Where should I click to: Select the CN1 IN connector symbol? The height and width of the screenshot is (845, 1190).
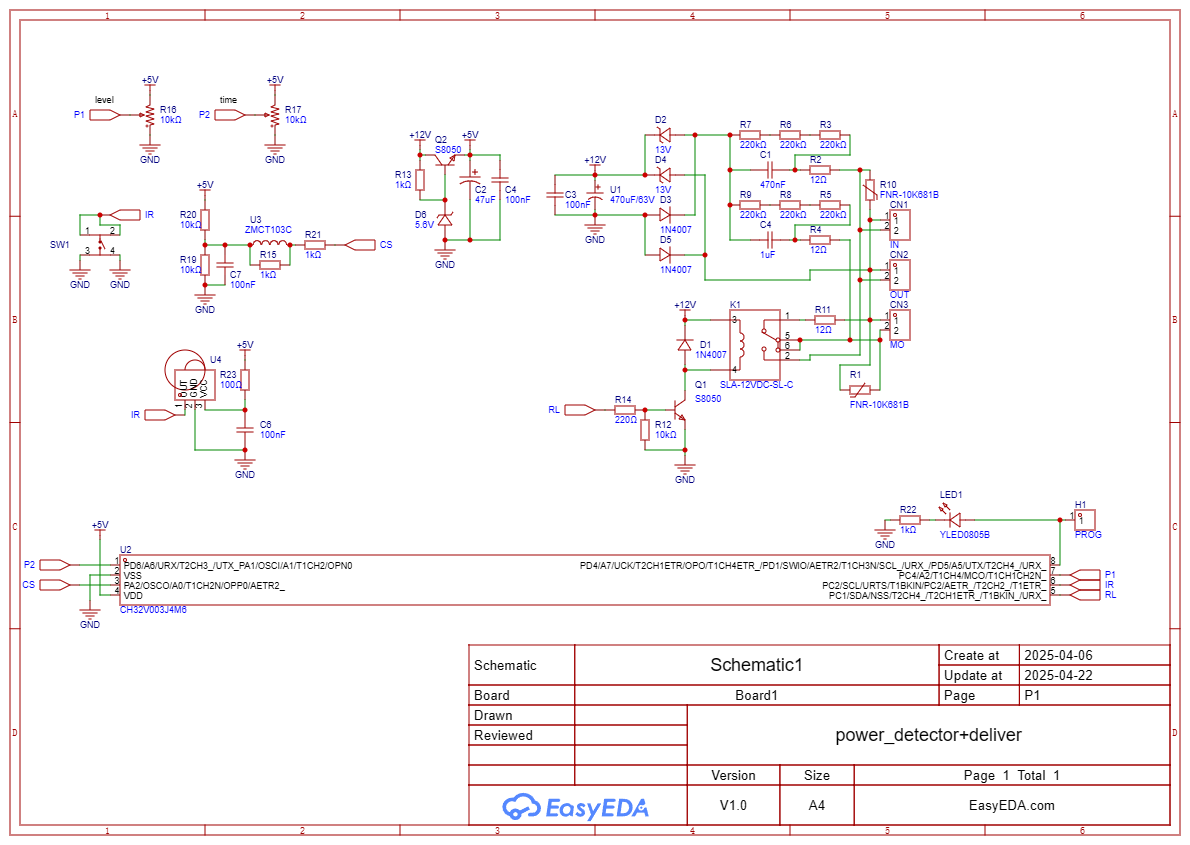(x=899, y=225)
